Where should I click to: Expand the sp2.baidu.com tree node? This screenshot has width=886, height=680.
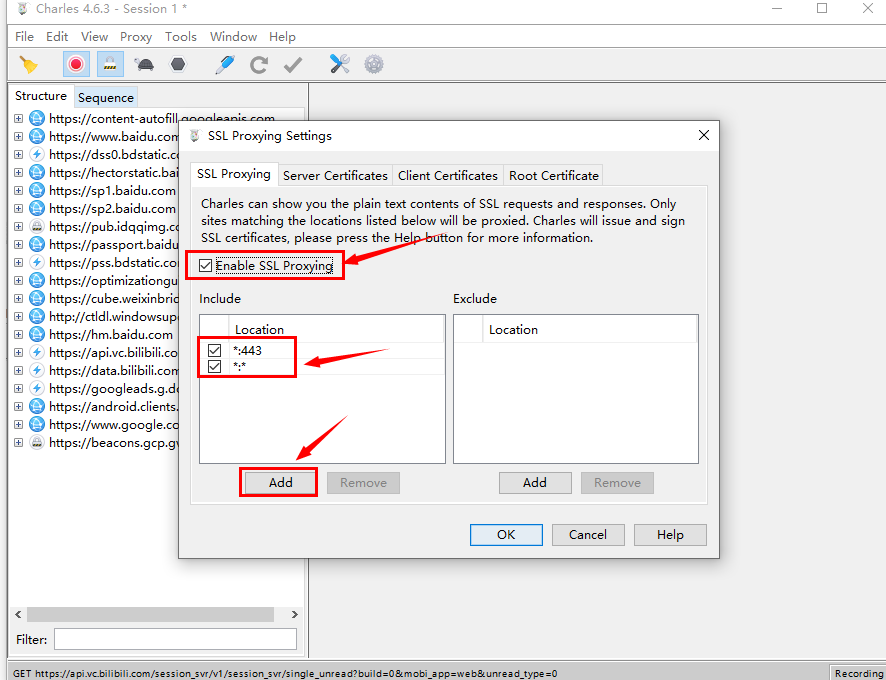click(x=19, y=209)
